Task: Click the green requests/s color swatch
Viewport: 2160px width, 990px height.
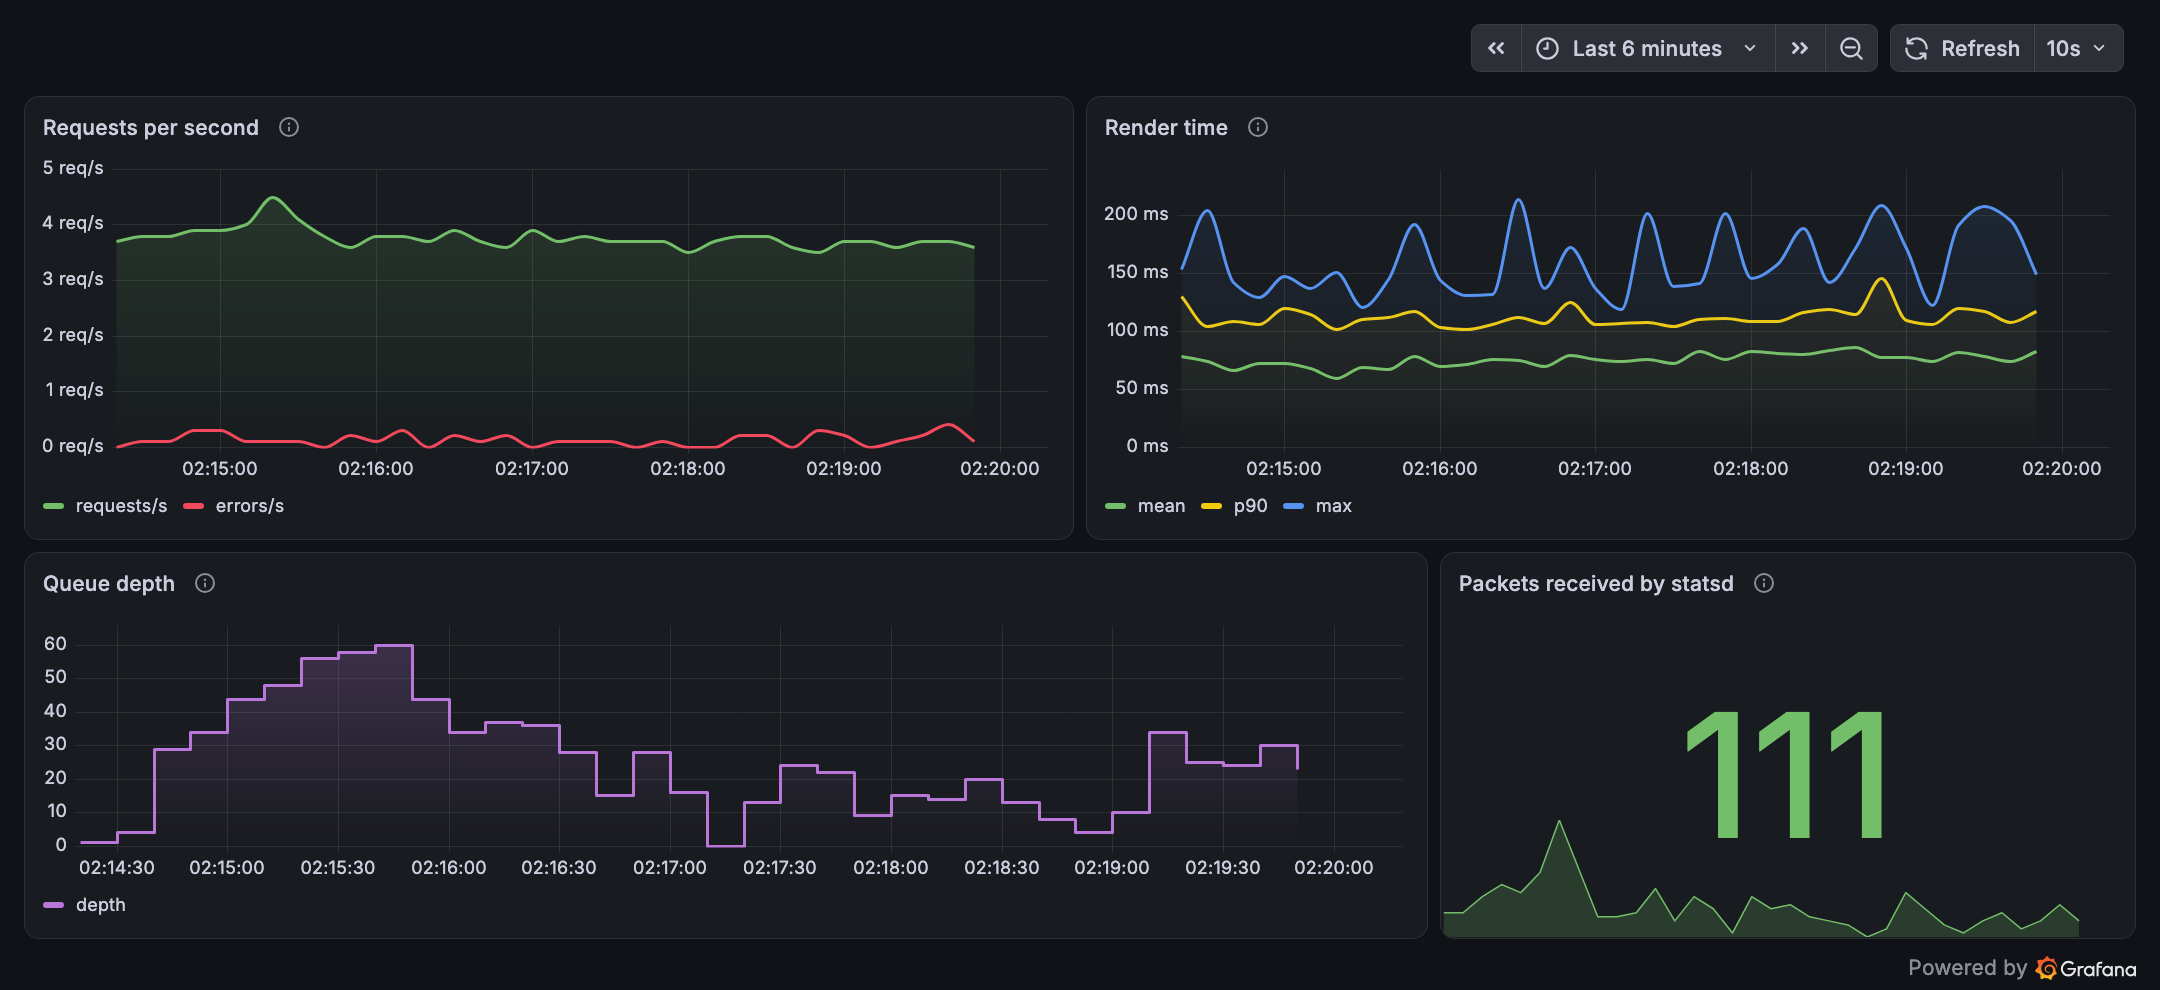Action: click(x=54, y=506)
